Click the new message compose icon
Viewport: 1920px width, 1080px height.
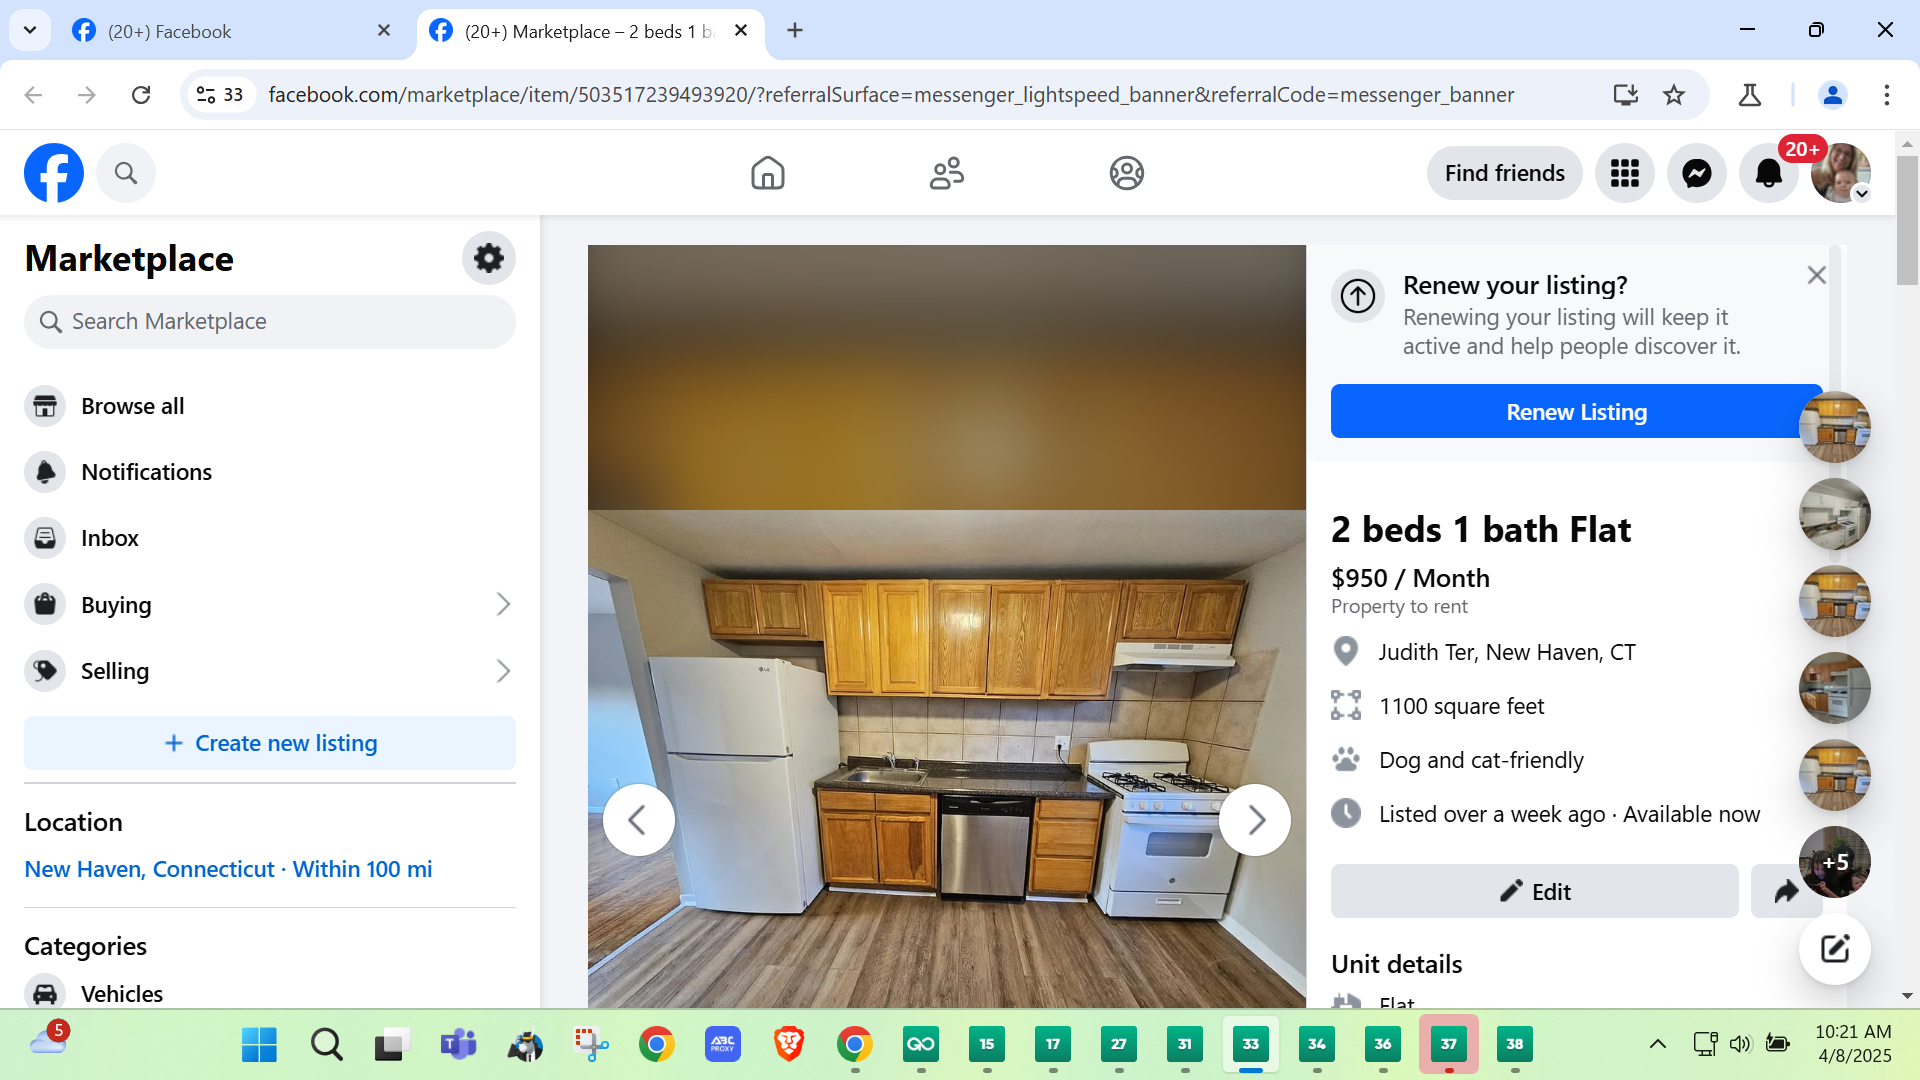[x=1834, y=949]
